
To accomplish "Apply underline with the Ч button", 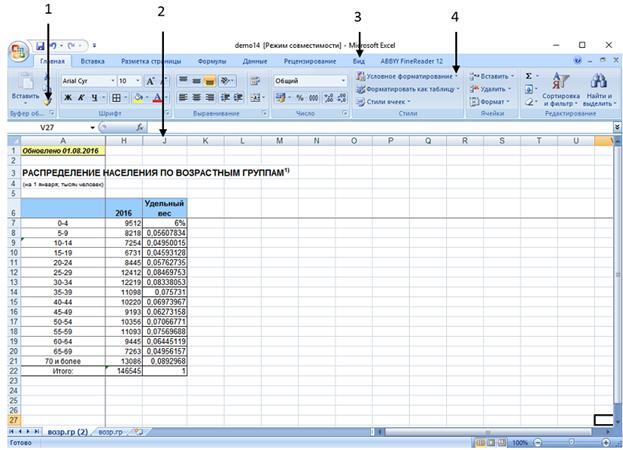I will [x=94, y=98].
